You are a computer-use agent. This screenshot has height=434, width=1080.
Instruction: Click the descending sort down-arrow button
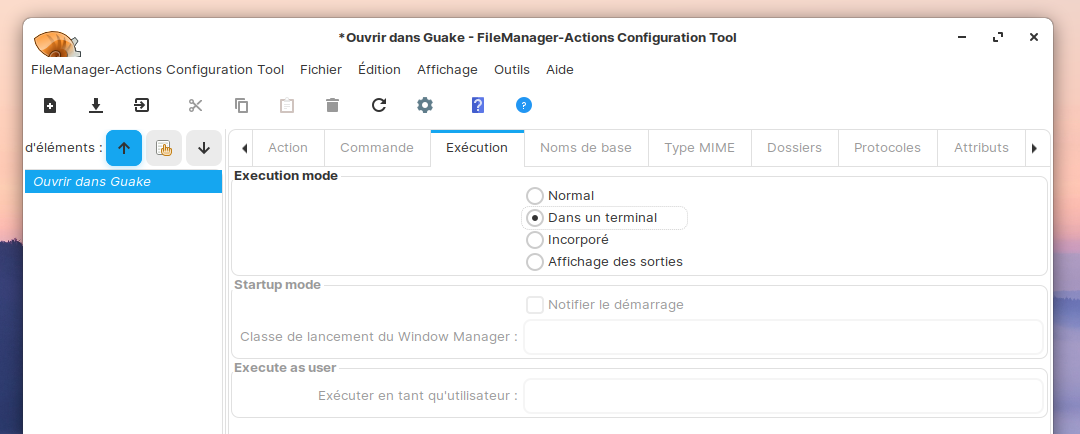pyautogui.click(x=204, y=148)
